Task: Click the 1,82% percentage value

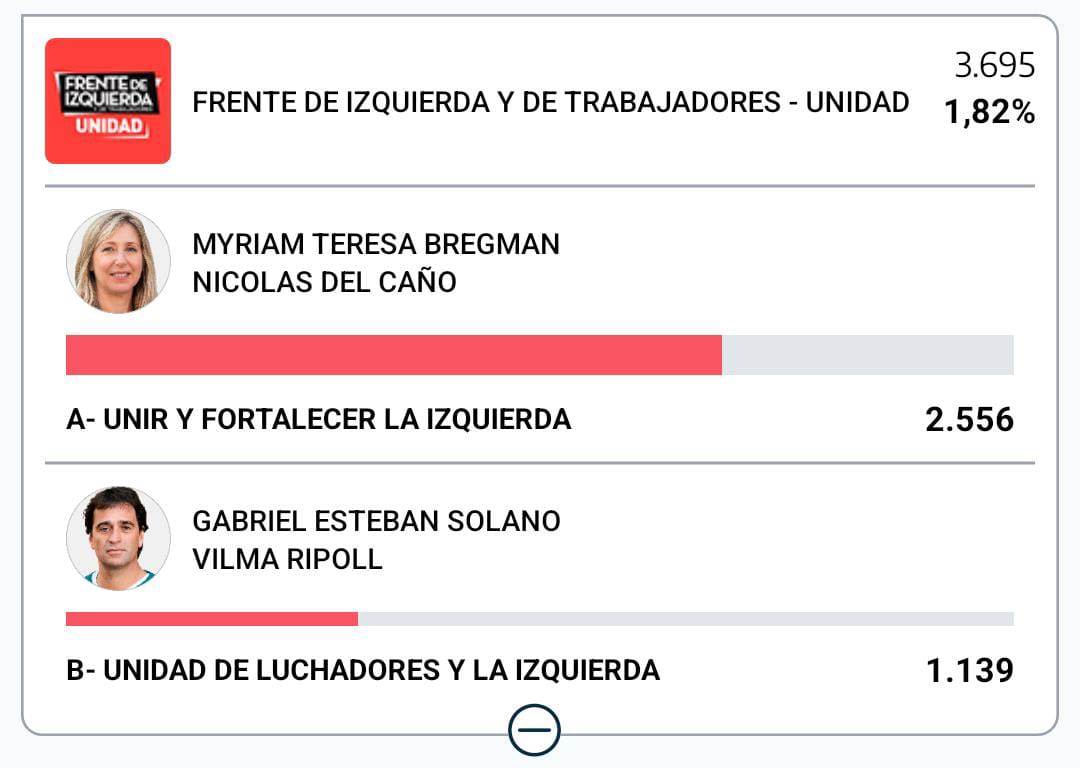Action: [x=989, y=112]
